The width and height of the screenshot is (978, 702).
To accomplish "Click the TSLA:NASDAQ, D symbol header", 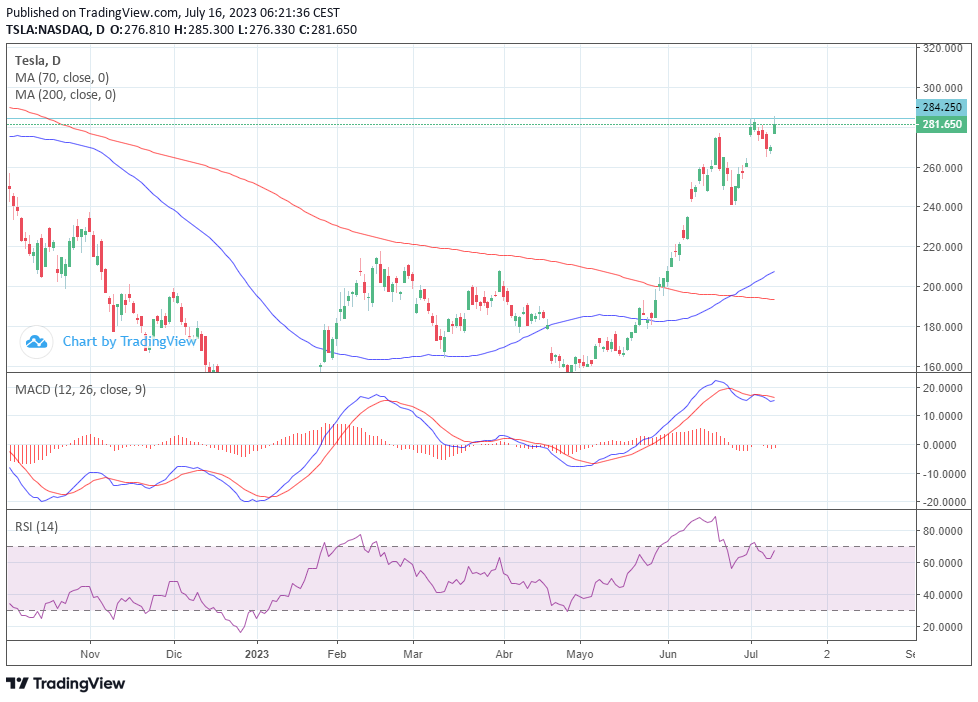I will point(56,29).
